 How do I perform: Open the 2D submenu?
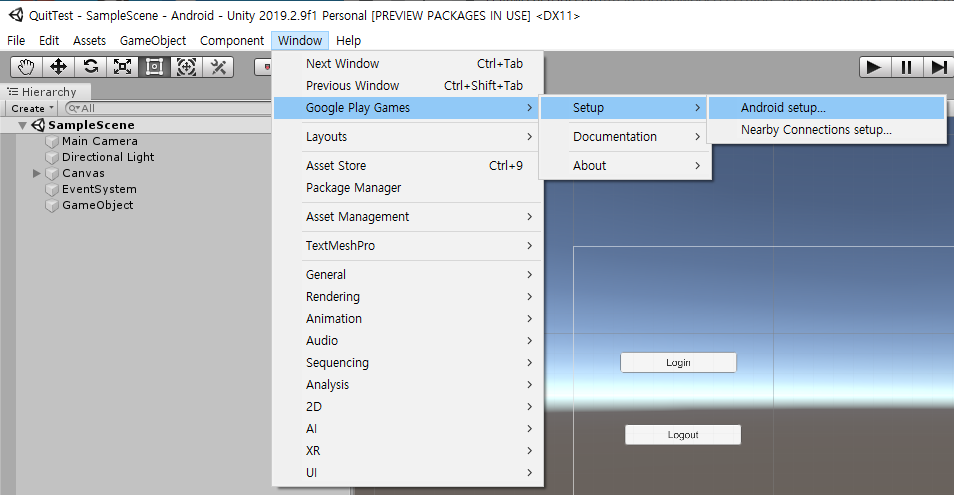tap(408, 407)
